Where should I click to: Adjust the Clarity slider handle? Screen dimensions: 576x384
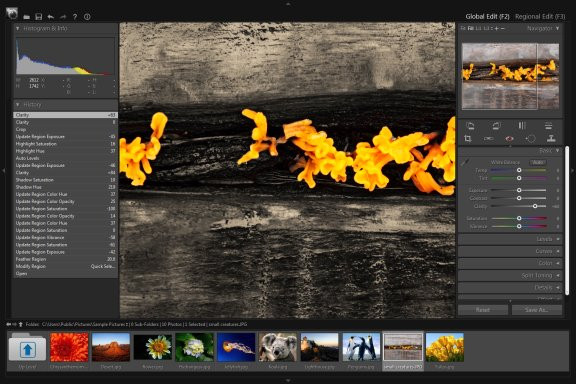tap(535, 206)
